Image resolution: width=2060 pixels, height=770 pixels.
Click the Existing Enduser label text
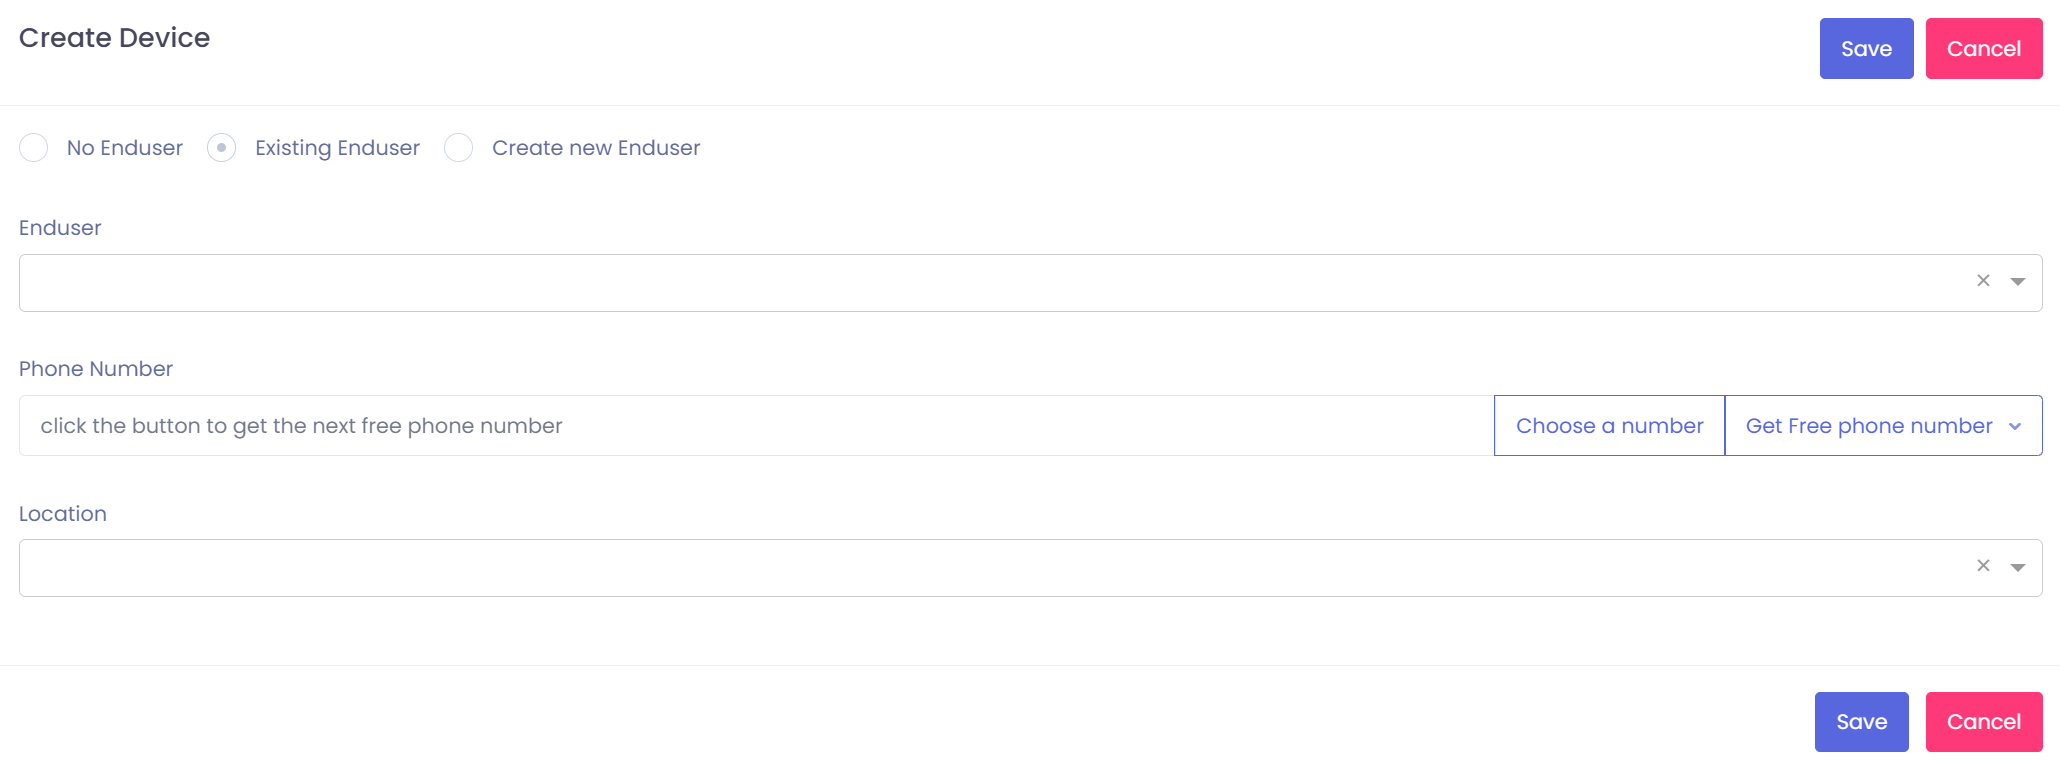337,148
